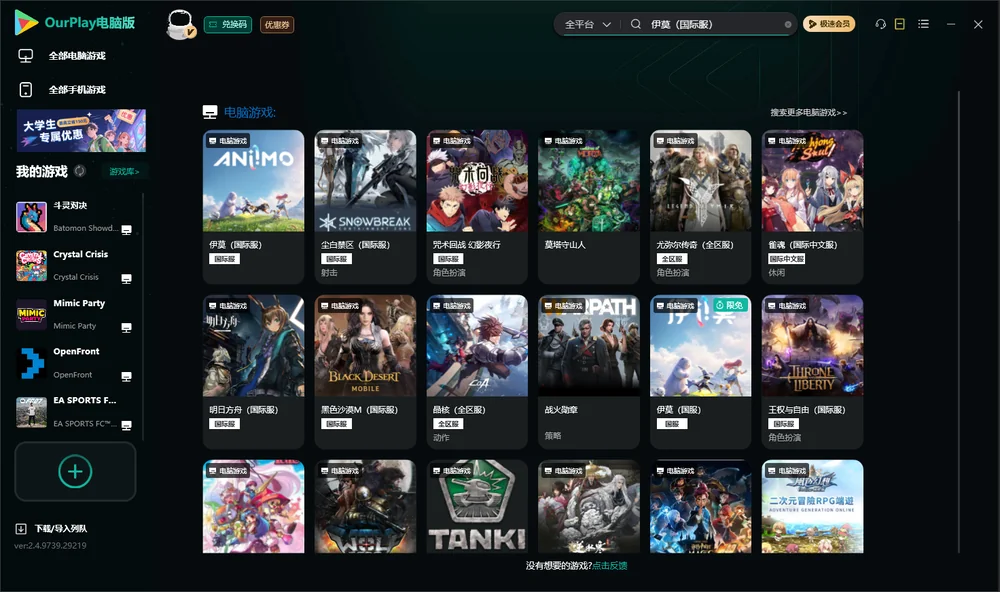Screen dimensions: 1000x592
Task: Open customer service headset icon
Action: (x=881, y=24)
